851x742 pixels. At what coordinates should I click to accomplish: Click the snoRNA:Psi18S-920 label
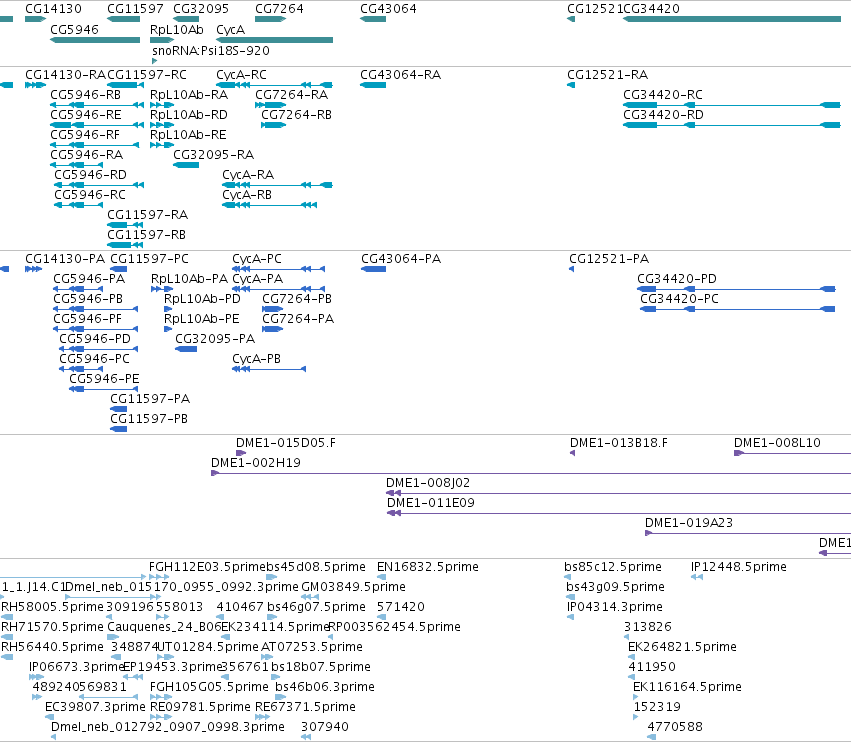point(211,50)
